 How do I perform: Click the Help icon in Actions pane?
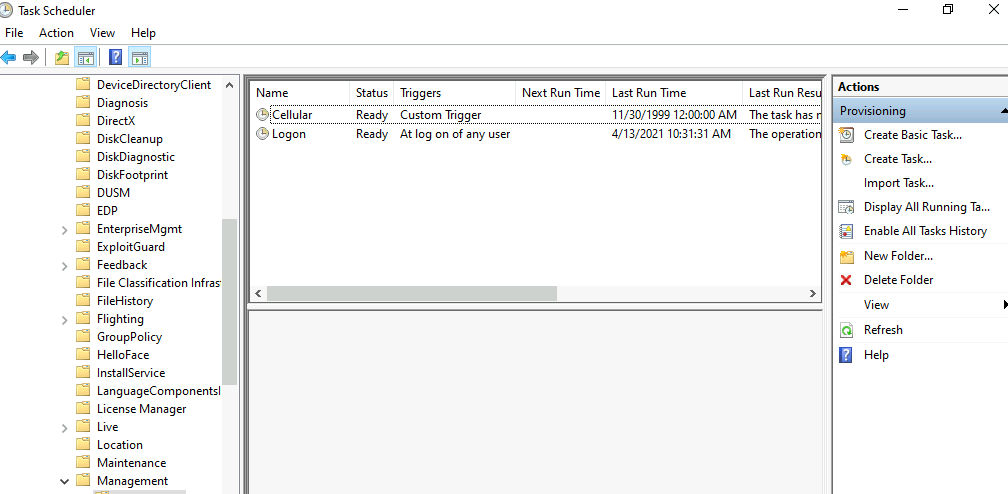point(847,355)
